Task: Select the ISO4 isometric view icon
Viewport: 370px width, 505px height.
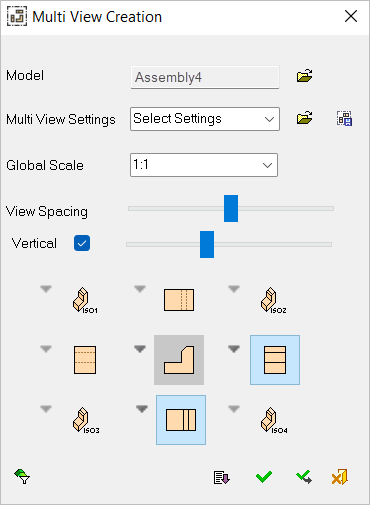Action: (x=274, y=420)
